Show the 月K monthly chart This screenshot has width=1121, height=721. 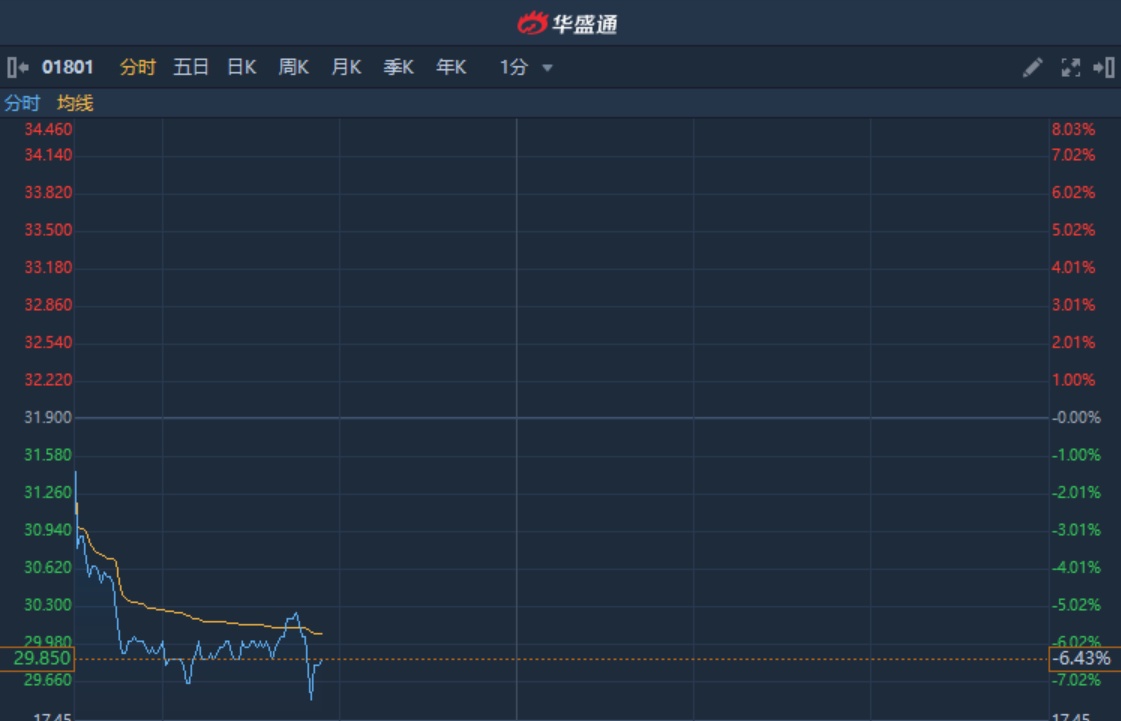pyautogui.click(x=346, y=68)
